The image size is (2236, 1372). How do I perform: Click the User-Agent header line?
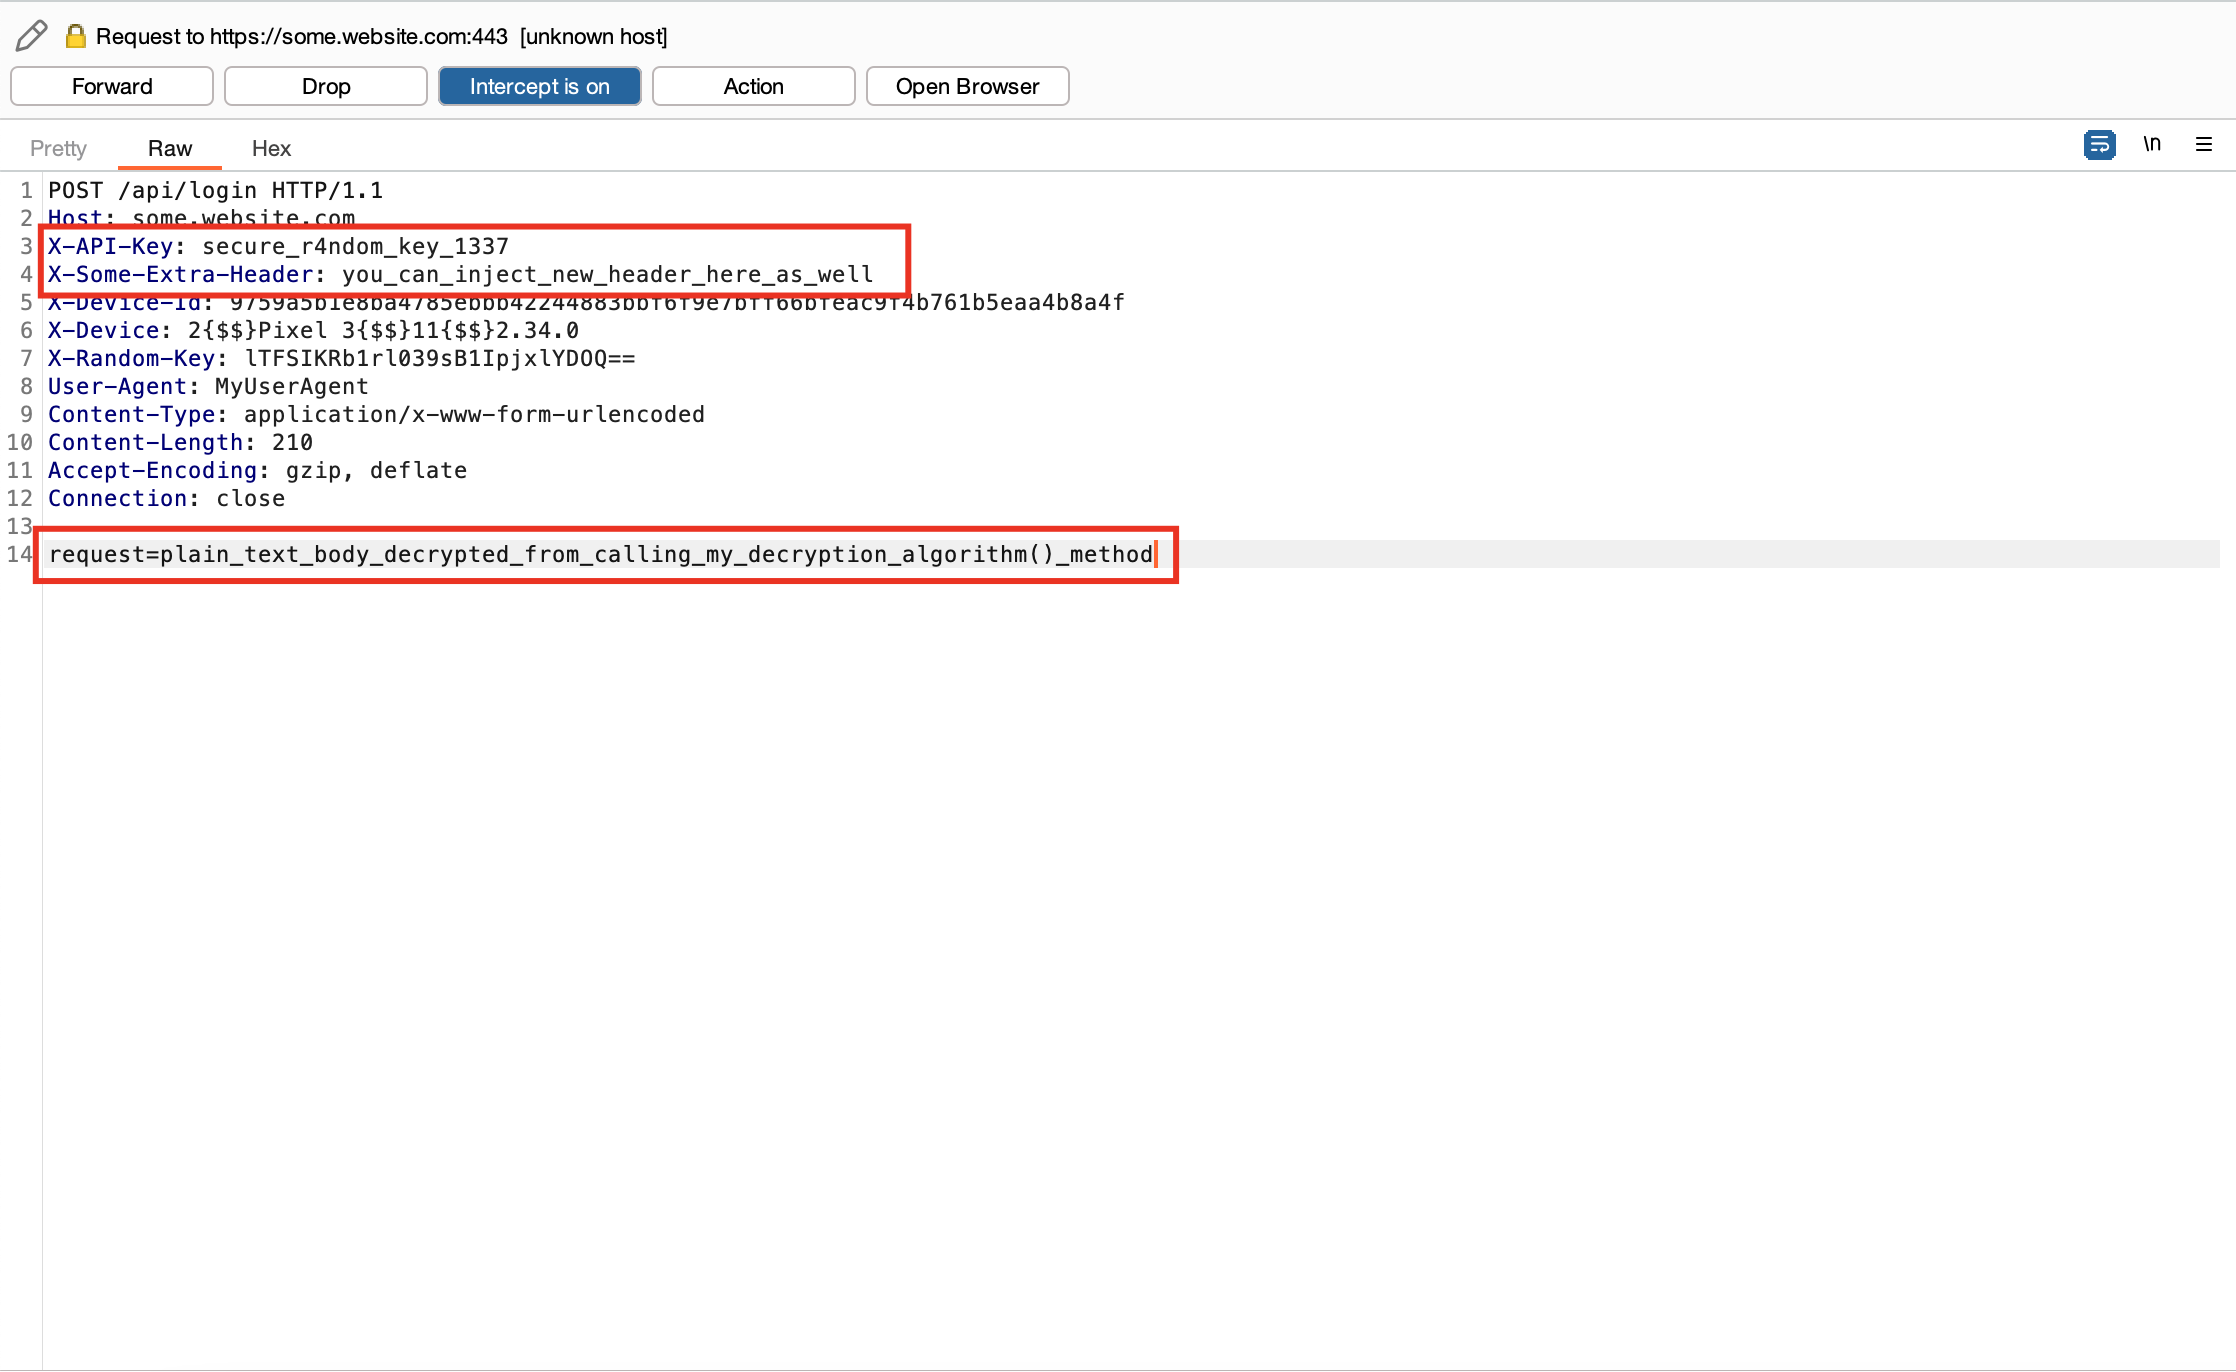(x=208, y=386)
